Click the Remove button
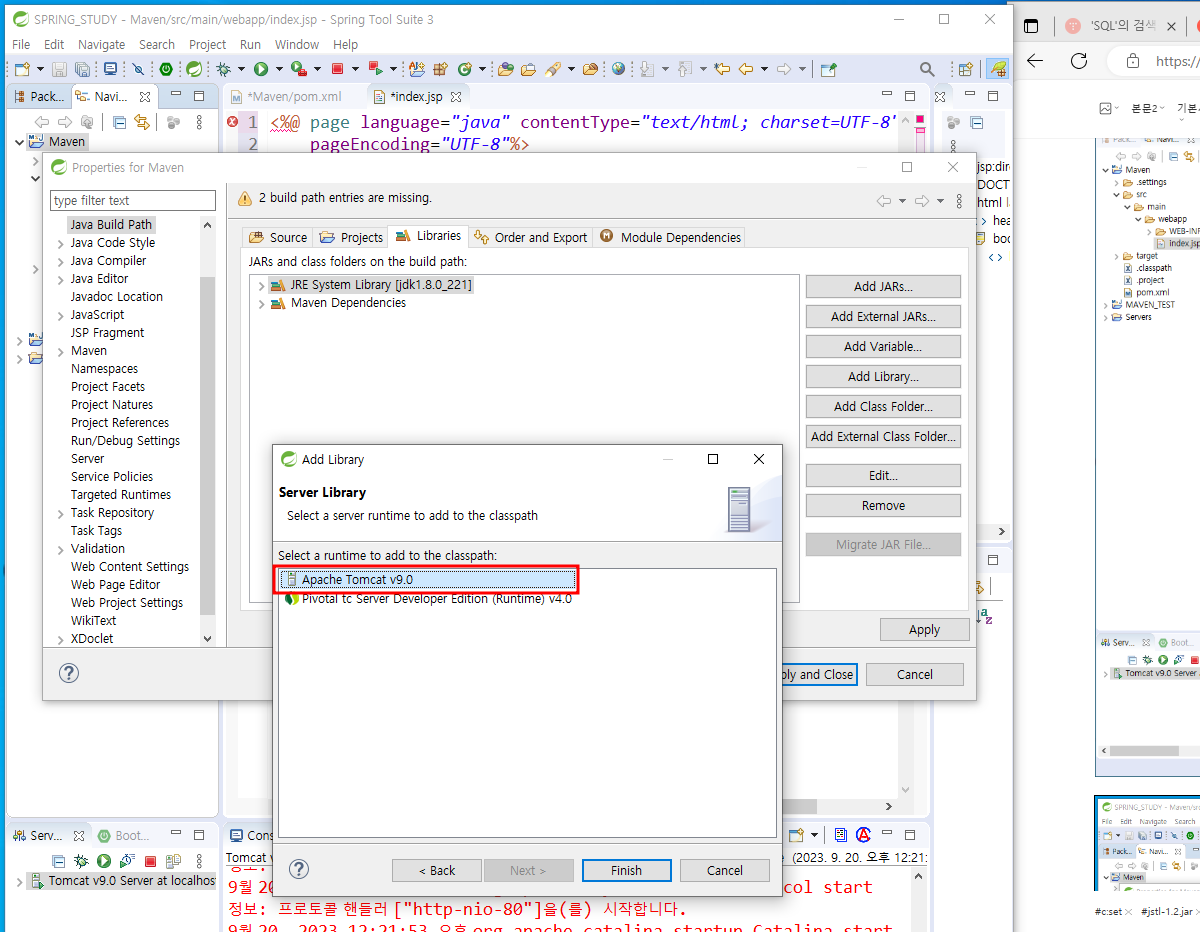 pos(883,505)
